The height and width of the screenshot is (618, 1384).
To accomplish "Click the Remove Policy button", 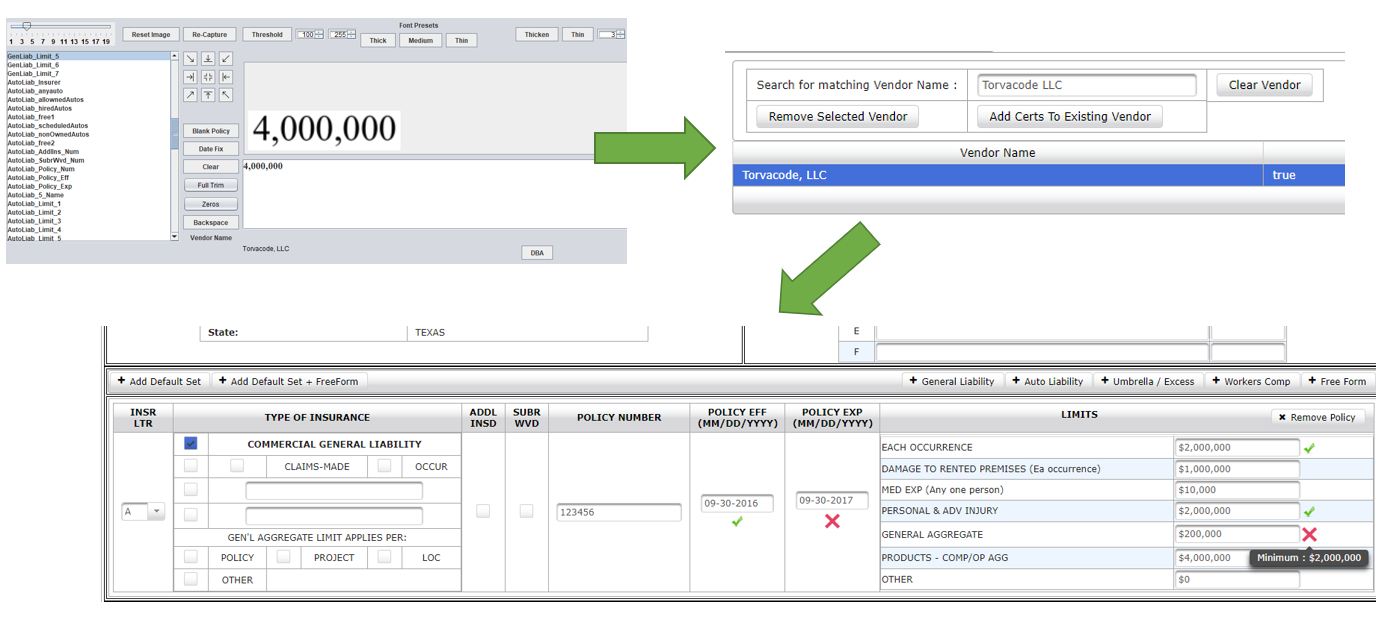I will coord(1316,417).
